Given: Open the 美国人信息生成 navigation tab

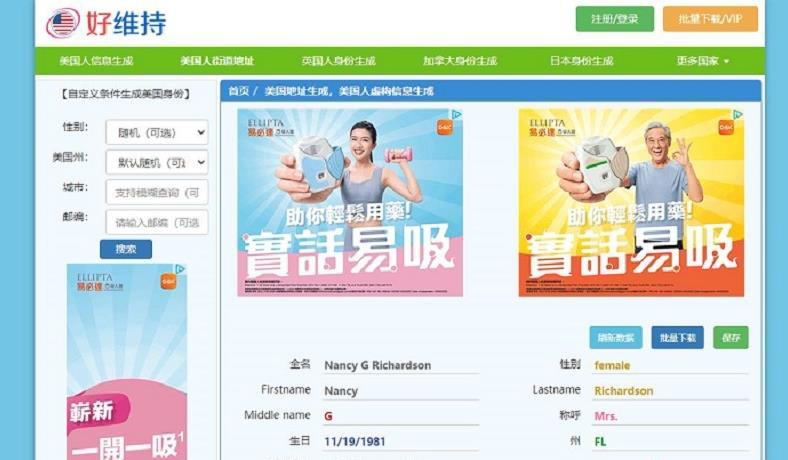Looking at the screenshot, I should [96, 61].
